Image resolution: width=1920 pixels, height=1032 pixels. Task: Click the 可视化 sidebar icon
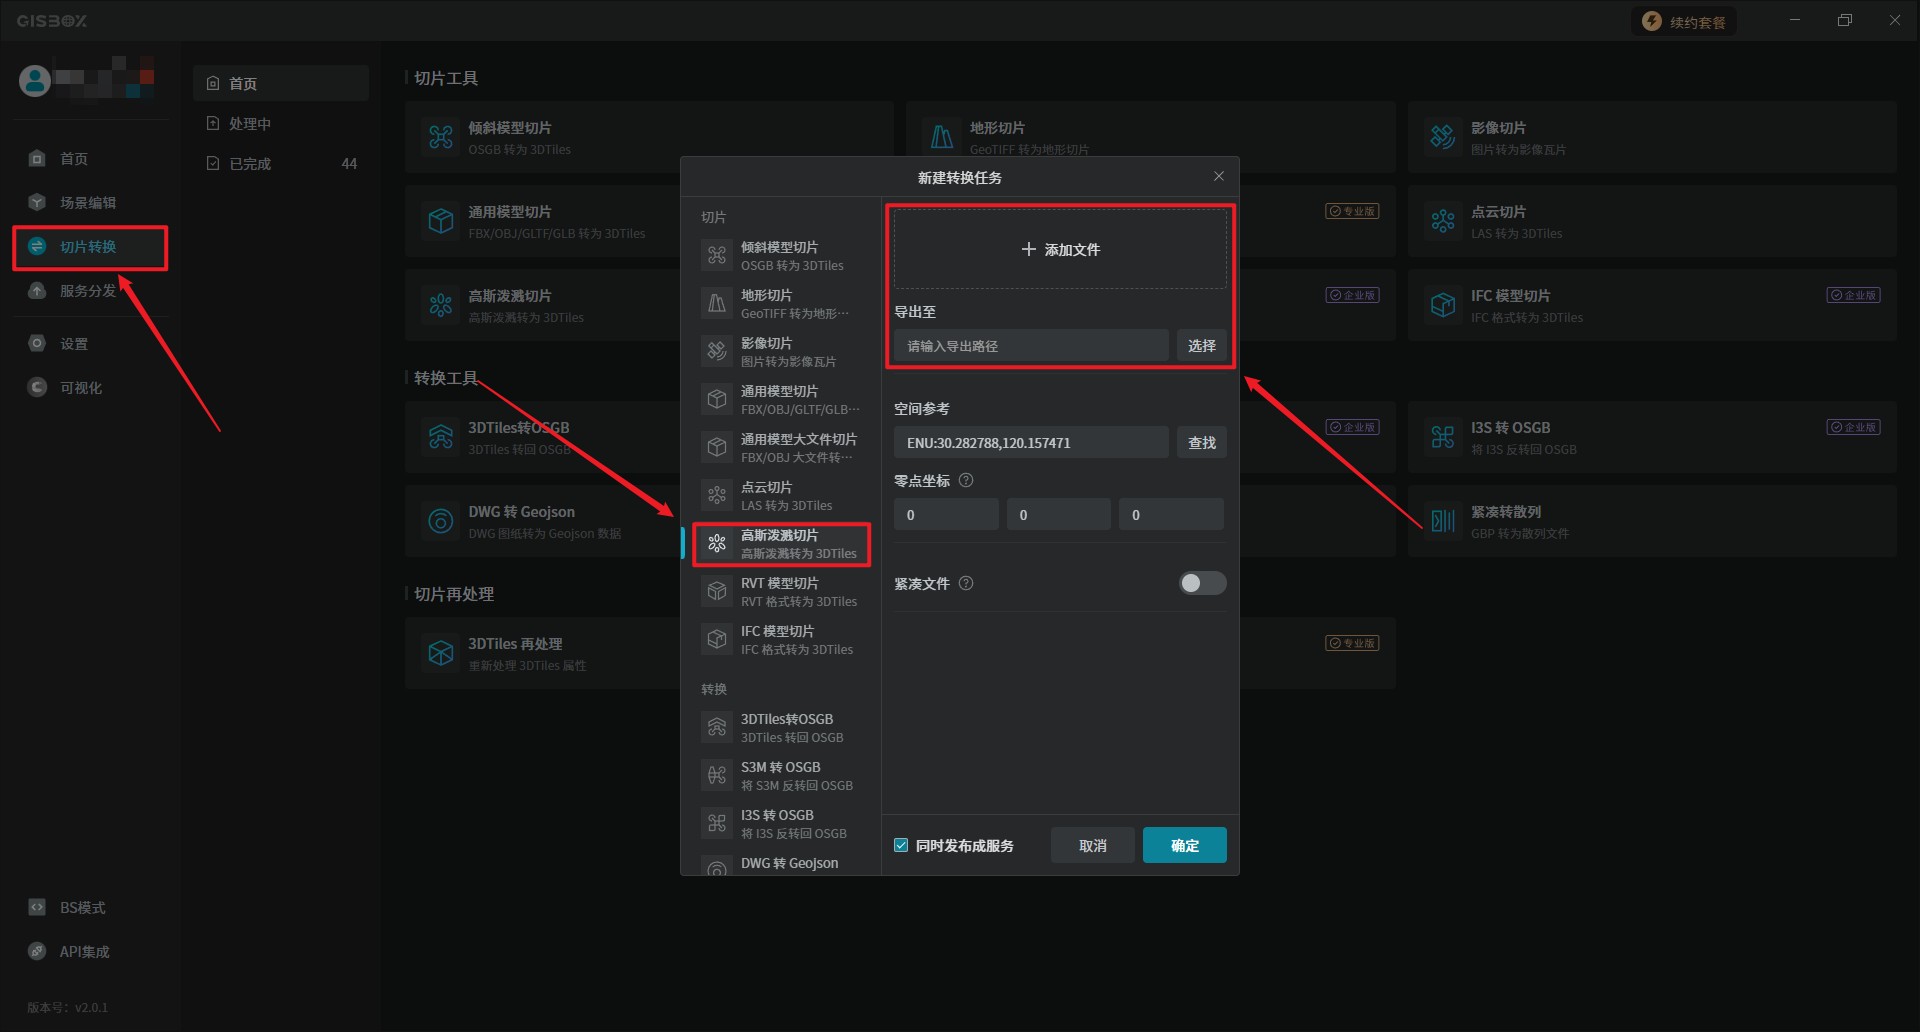tap(38, 388)
